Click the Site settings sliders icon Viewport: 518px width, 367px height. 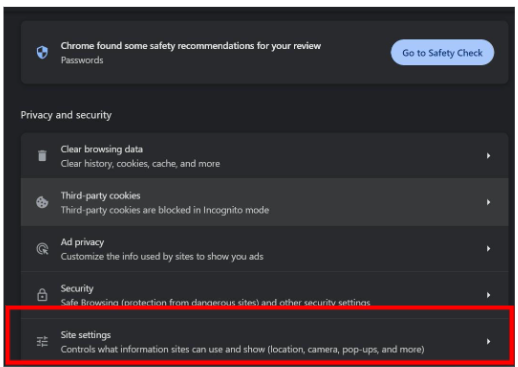(42, 341)
